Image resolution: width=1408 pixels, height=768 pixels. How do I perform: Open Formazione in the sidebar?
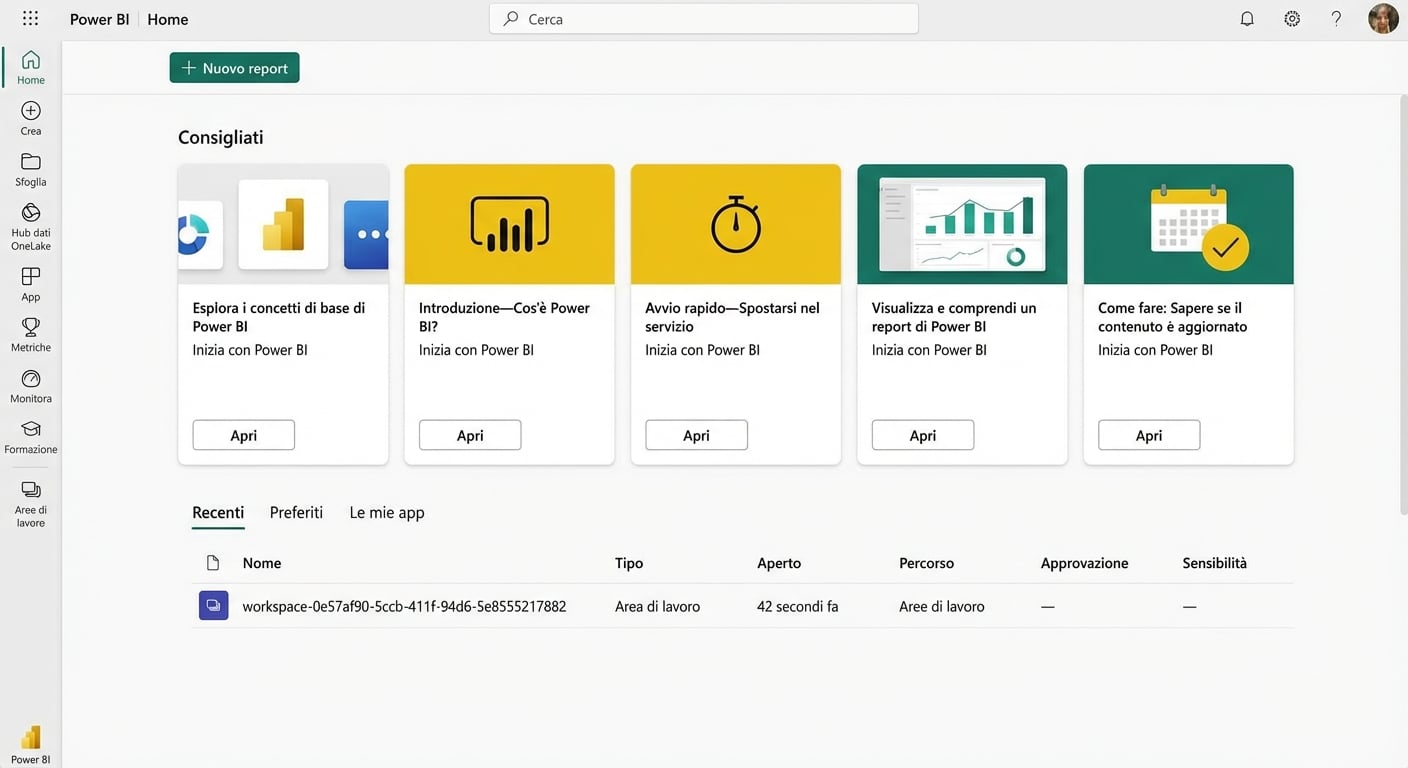pyautogui.click(x=31, y=437)
